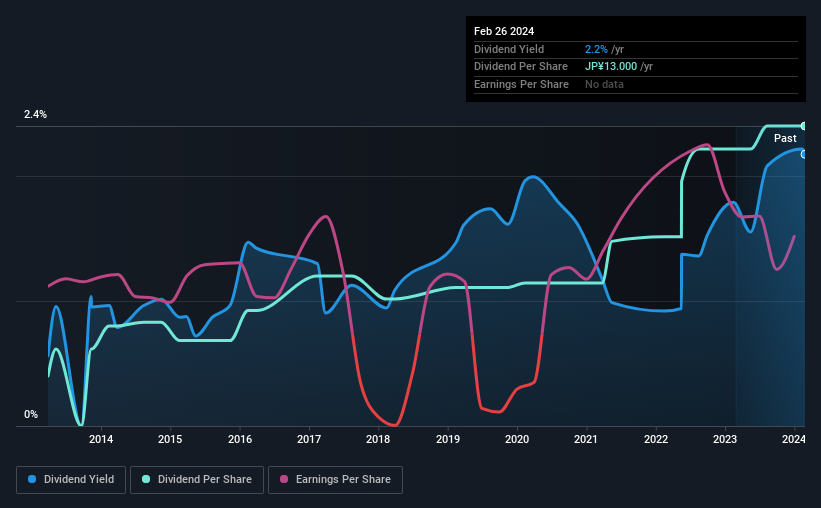Image resolution: width=821 pixels, height=508 pixels.
Task: Click the 2014 x-axis year label
Action: (x=101, y=439)
